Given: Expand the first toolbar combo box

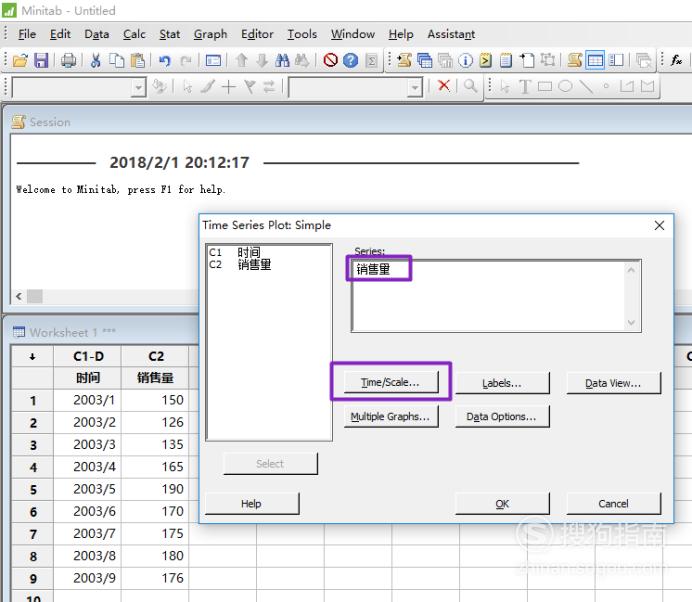Looking at the screenshot, I should [x=139, y=87].
